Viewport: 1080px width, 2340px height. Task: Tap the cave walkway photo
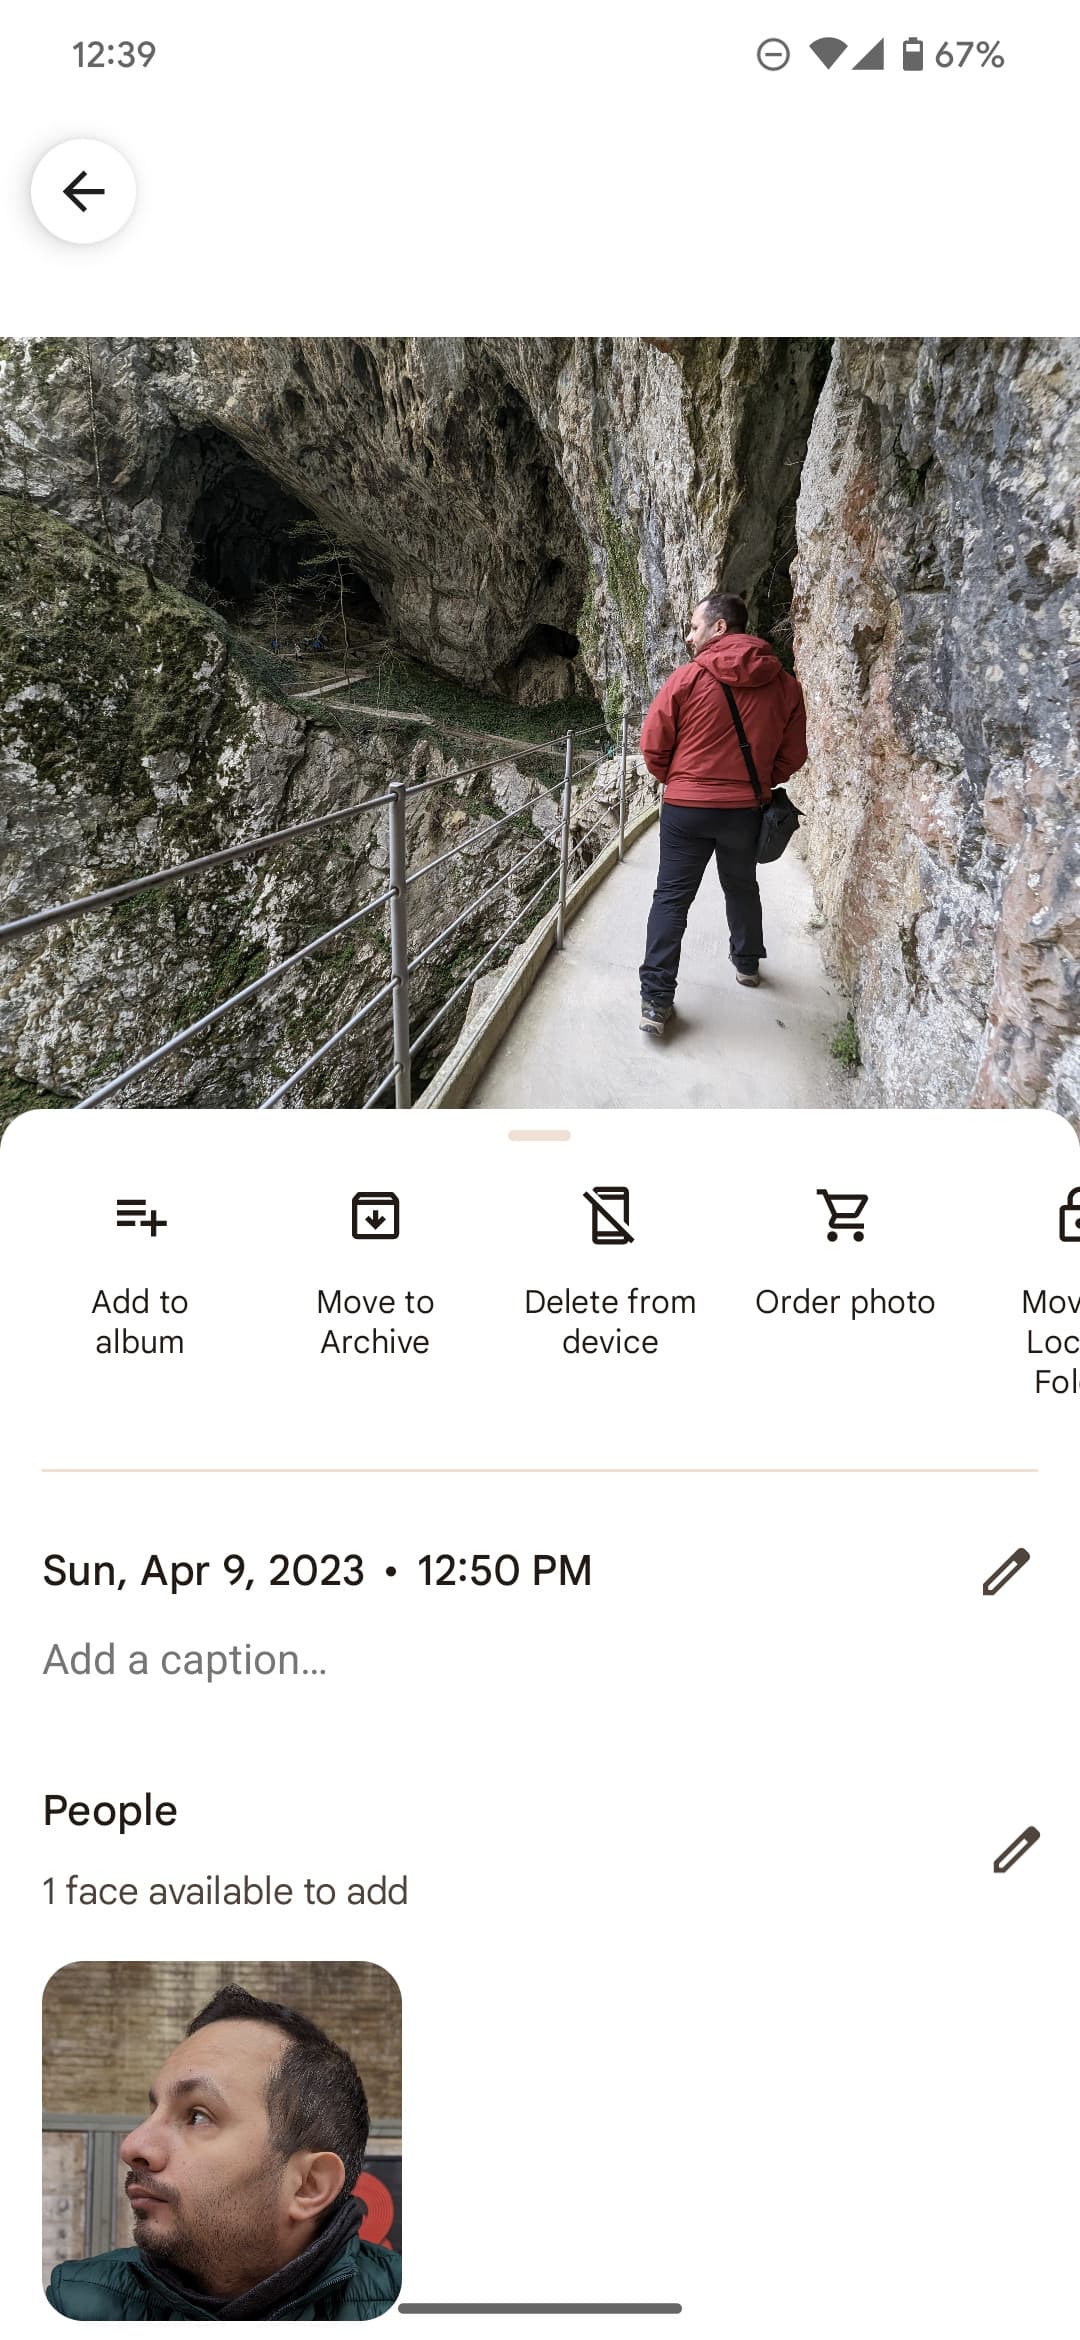coord(540,723)
